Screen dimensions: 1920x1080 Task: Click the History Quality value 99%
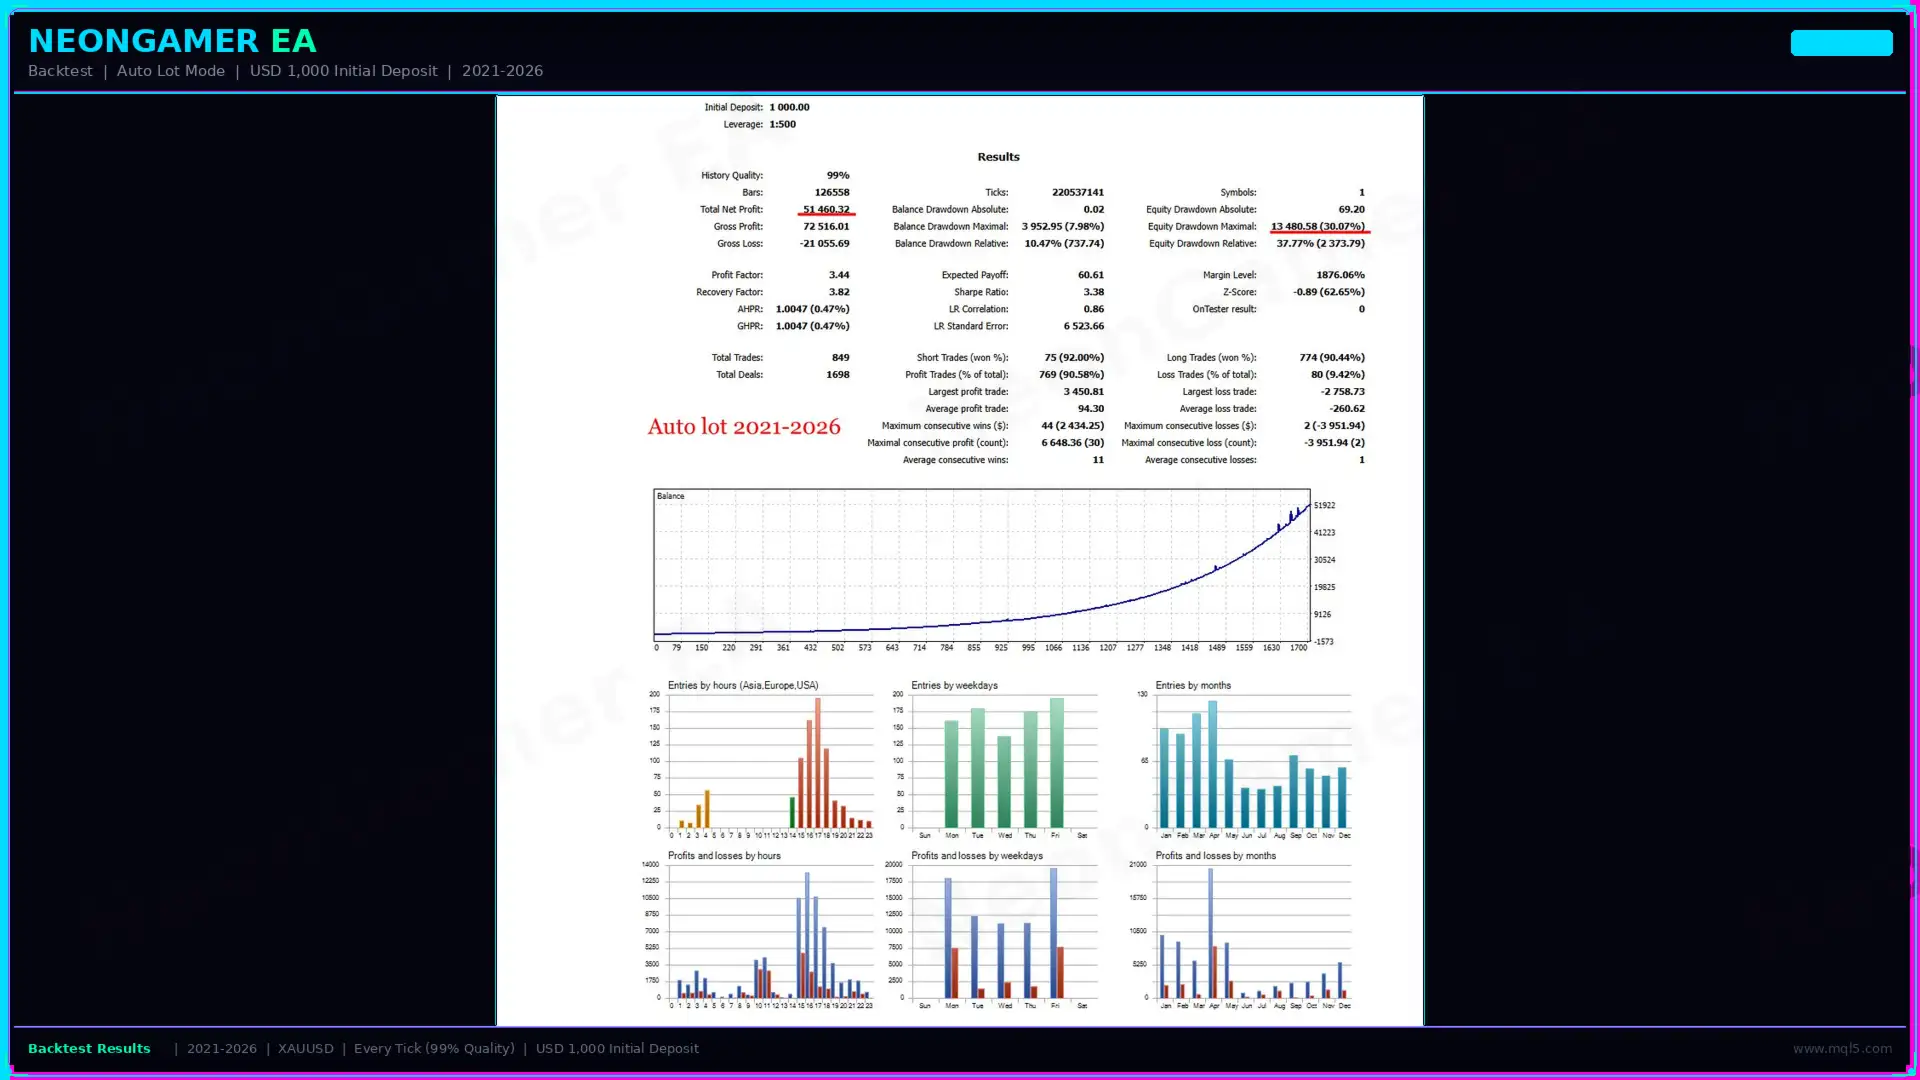(838, 175)
